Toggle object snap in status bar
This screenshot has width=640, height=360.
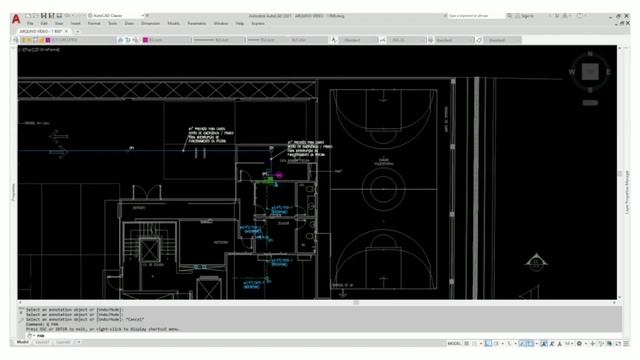tap(530, 344)
